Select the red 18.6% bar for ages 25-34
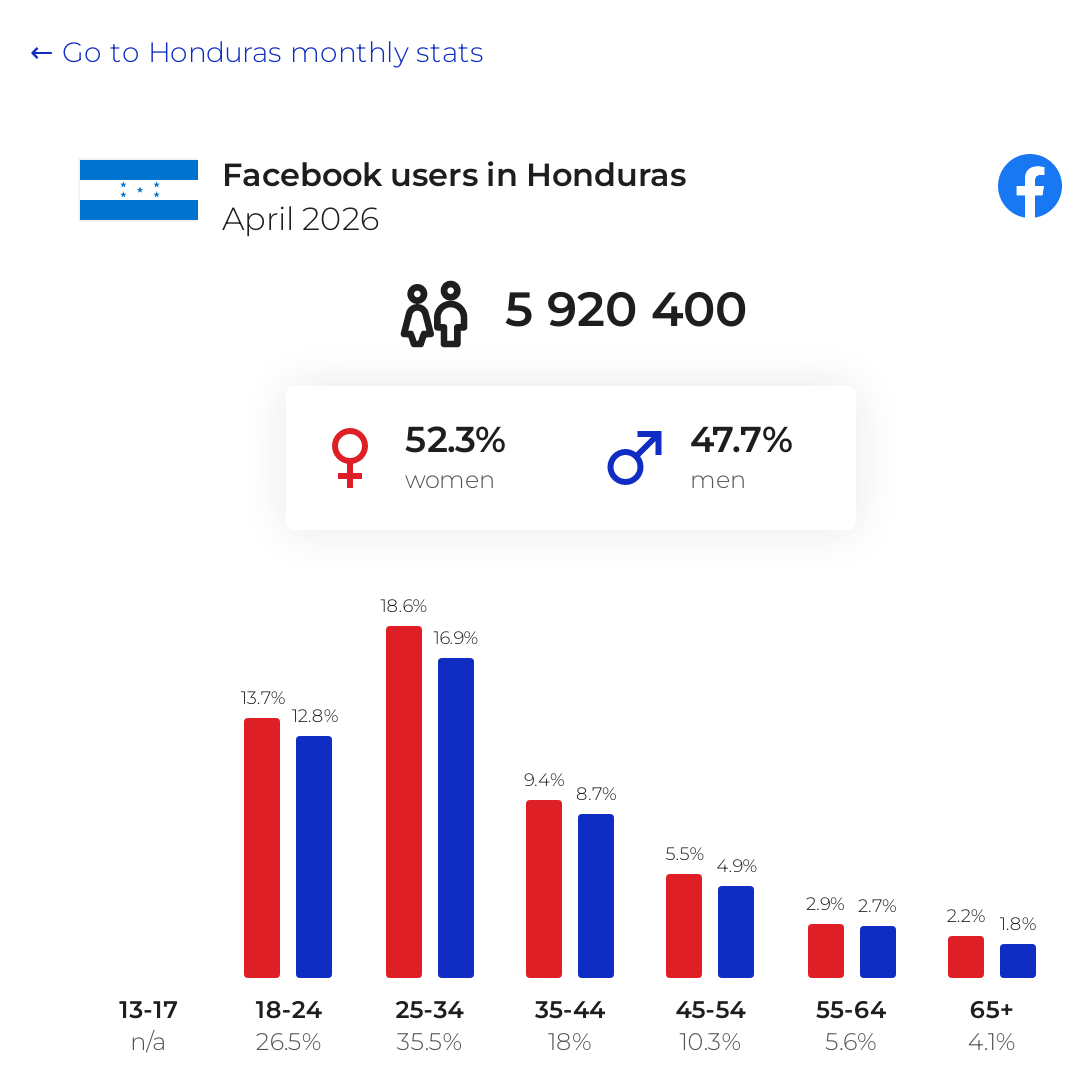Image resolution: width=1080 pixels, height=1080 pixels. [404, 802]
